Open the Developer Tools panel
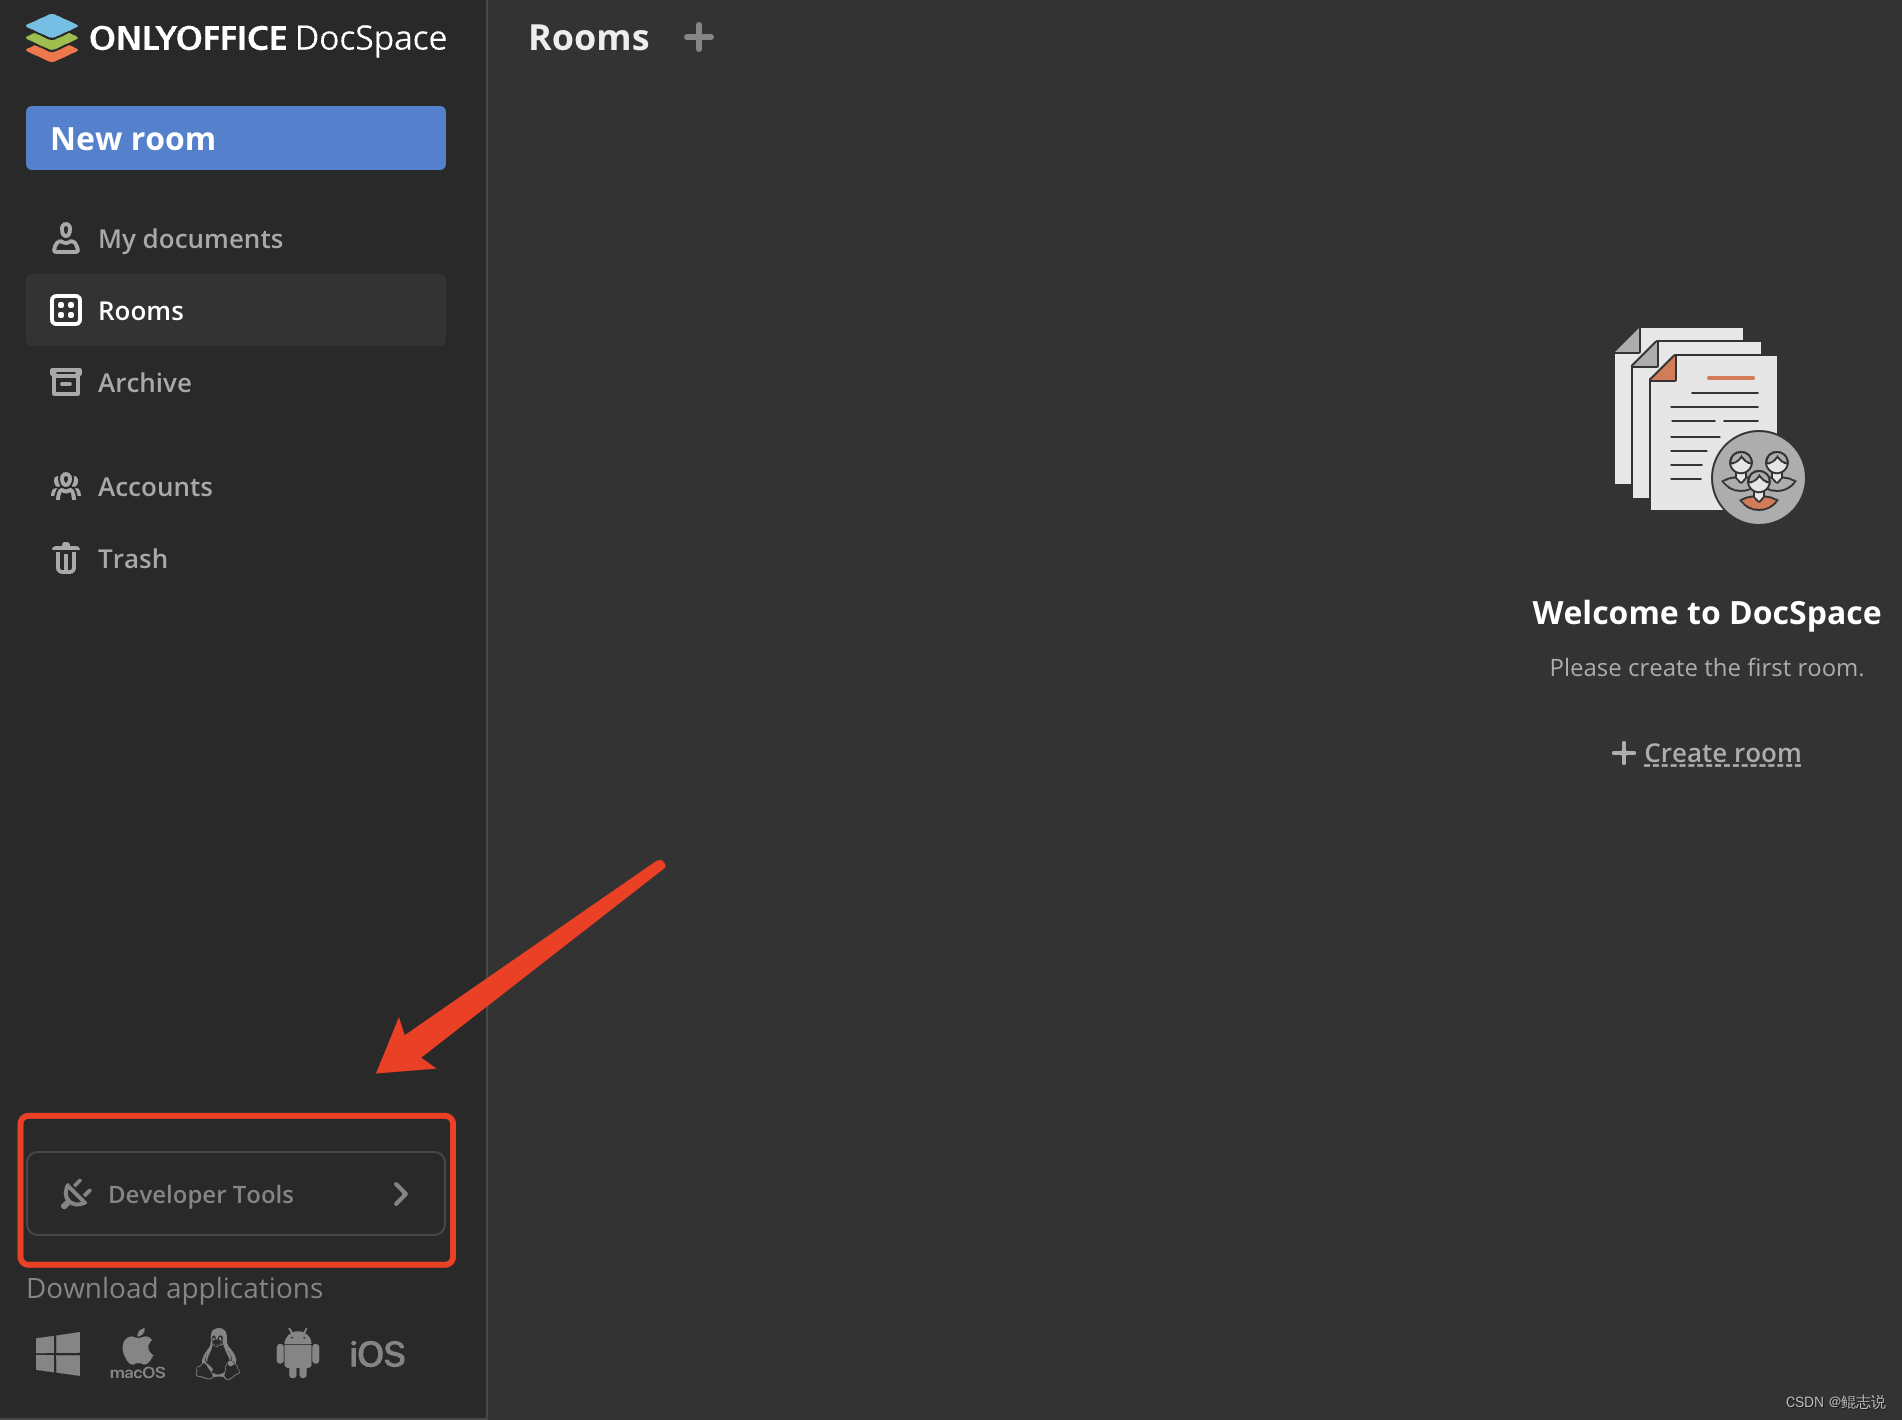The width and height of the screenshot is (1902, 1420). point(236,1193)
